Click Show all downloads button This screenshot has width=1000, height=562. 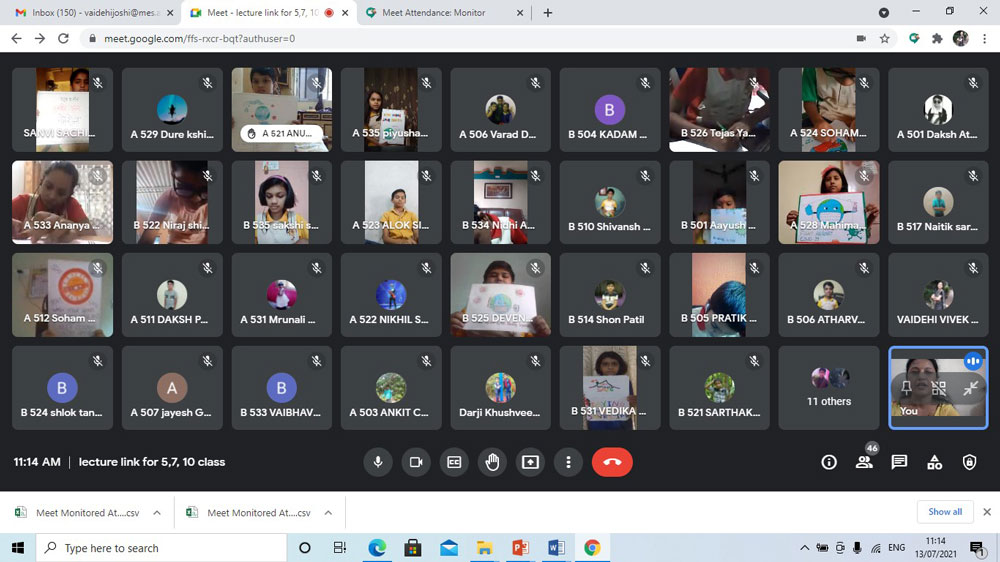(x=944, y=512)
